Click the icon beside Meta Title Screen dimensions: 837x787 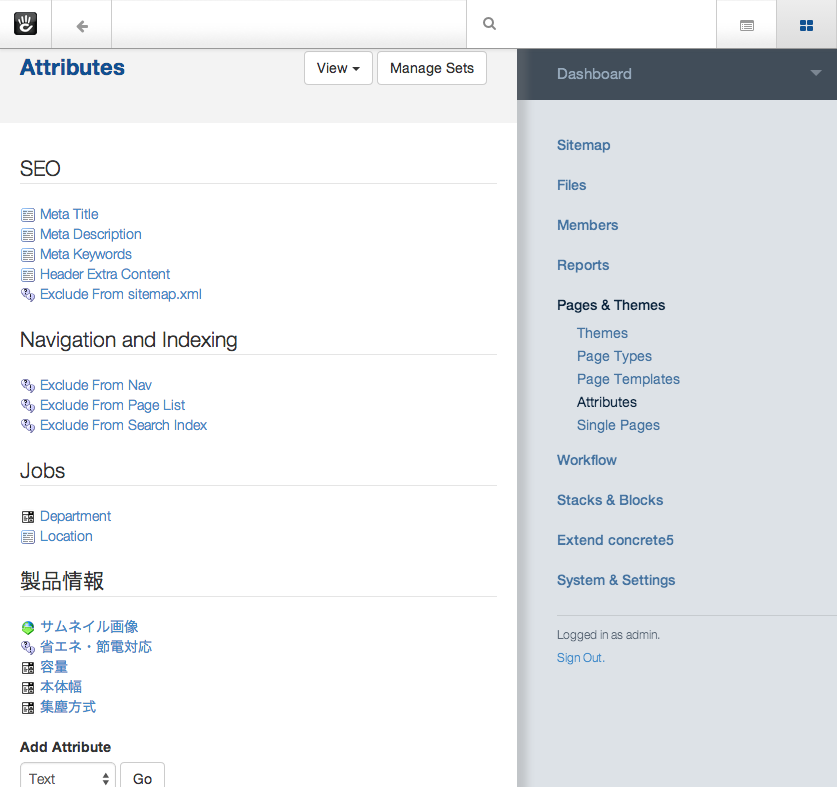28,215
